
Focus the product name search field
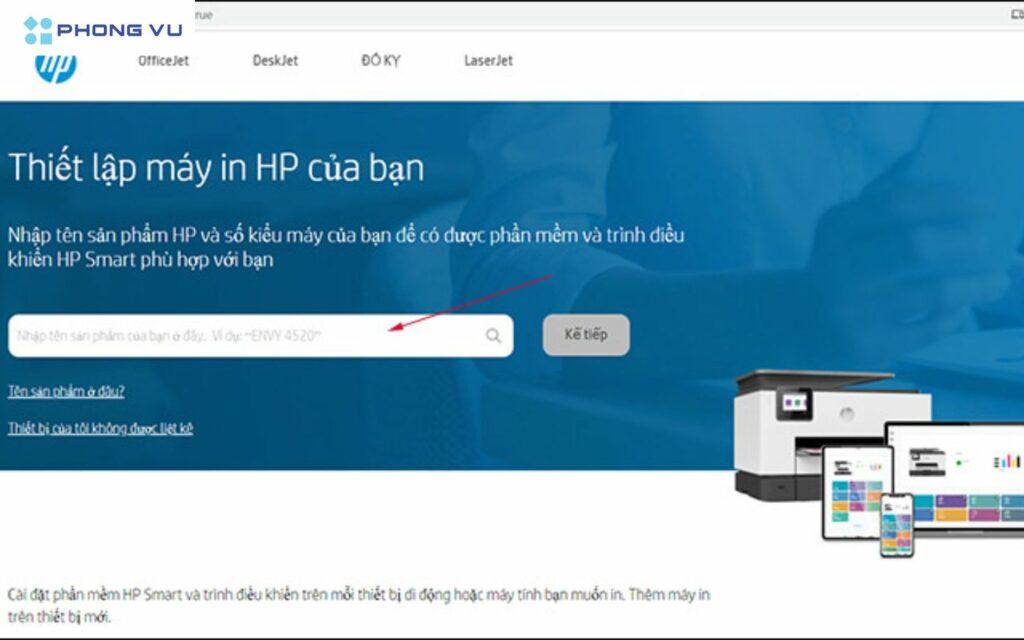[x=240, y=336]
